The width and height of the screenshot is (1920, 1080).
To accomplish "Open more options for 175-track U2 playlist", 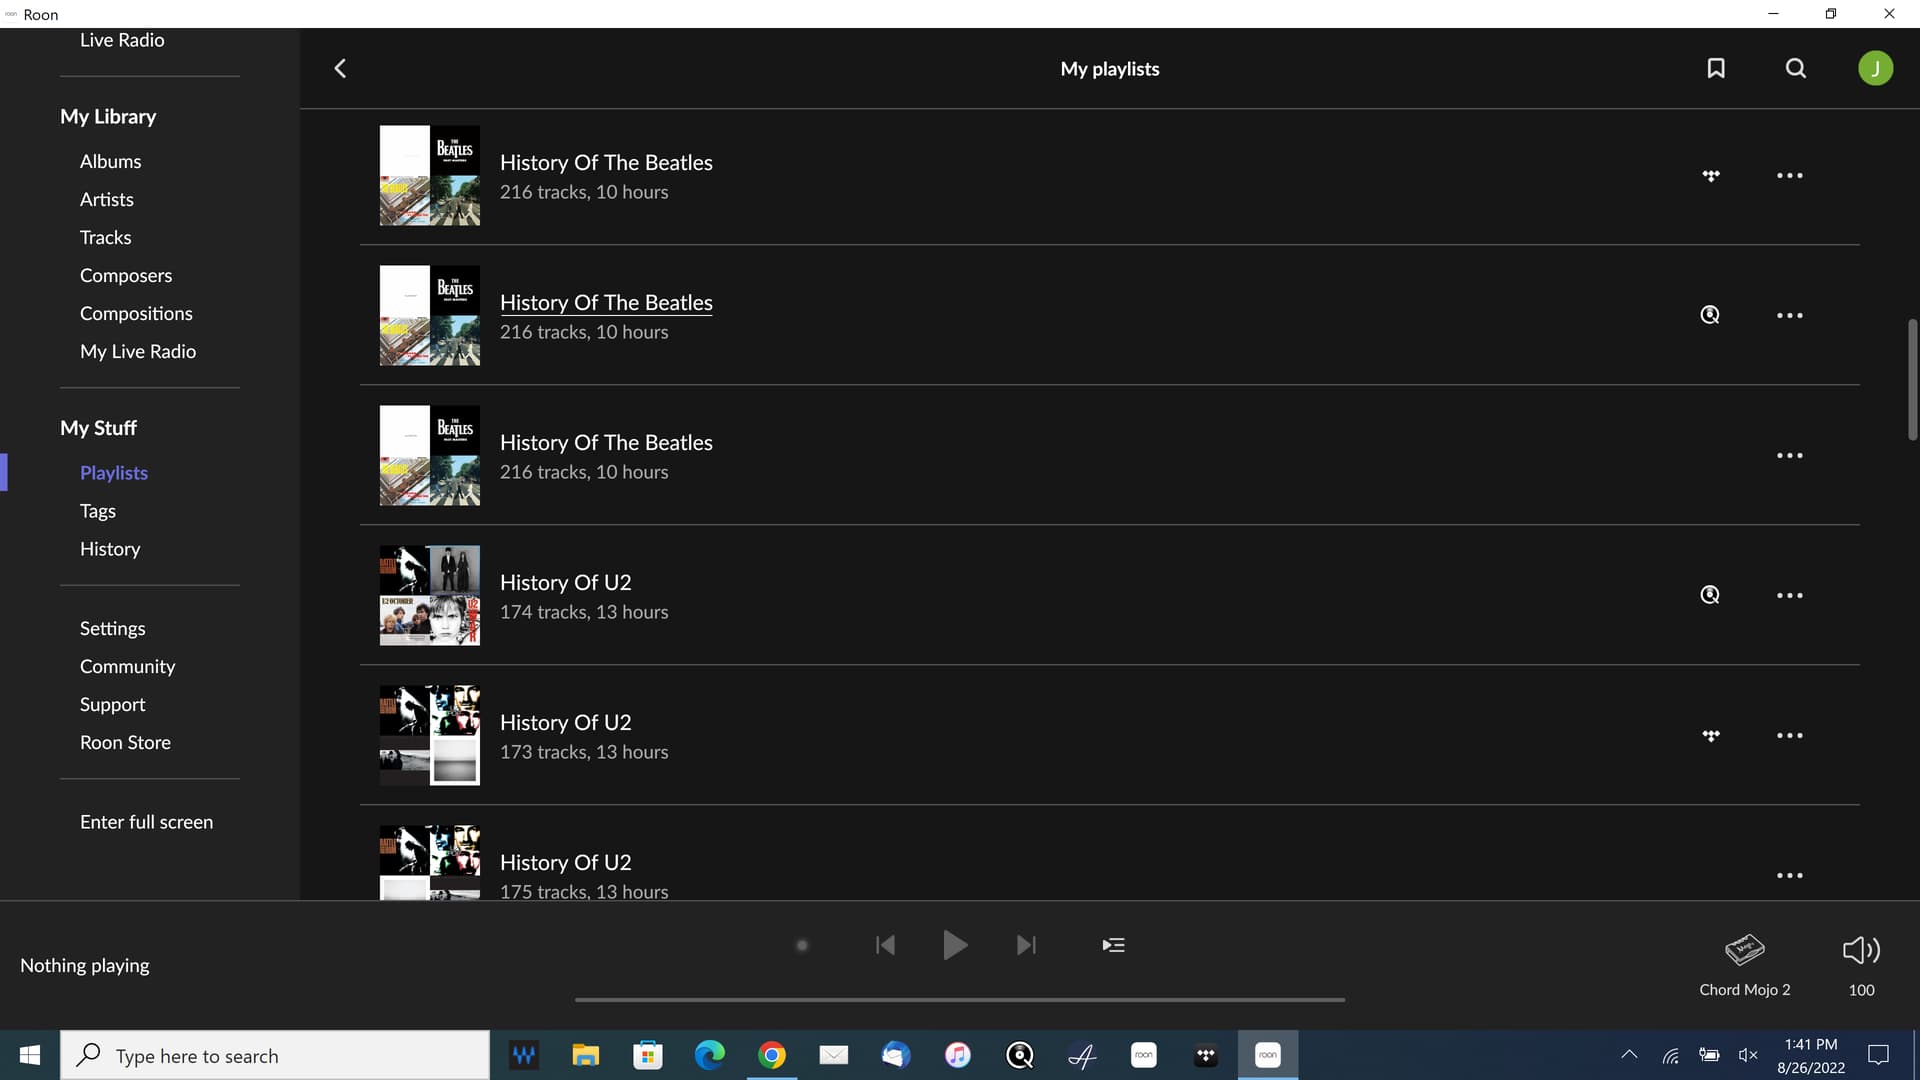I will (x=1790, y=875).
